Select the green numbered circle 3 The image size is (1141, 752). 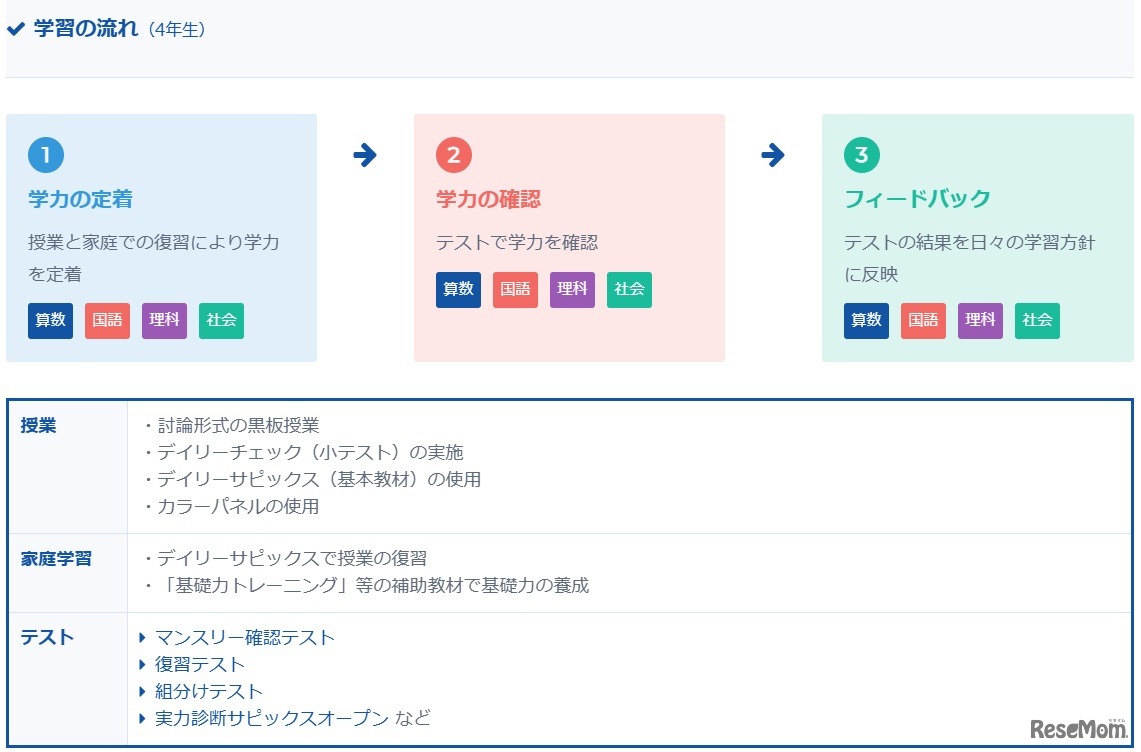point(861,155)
